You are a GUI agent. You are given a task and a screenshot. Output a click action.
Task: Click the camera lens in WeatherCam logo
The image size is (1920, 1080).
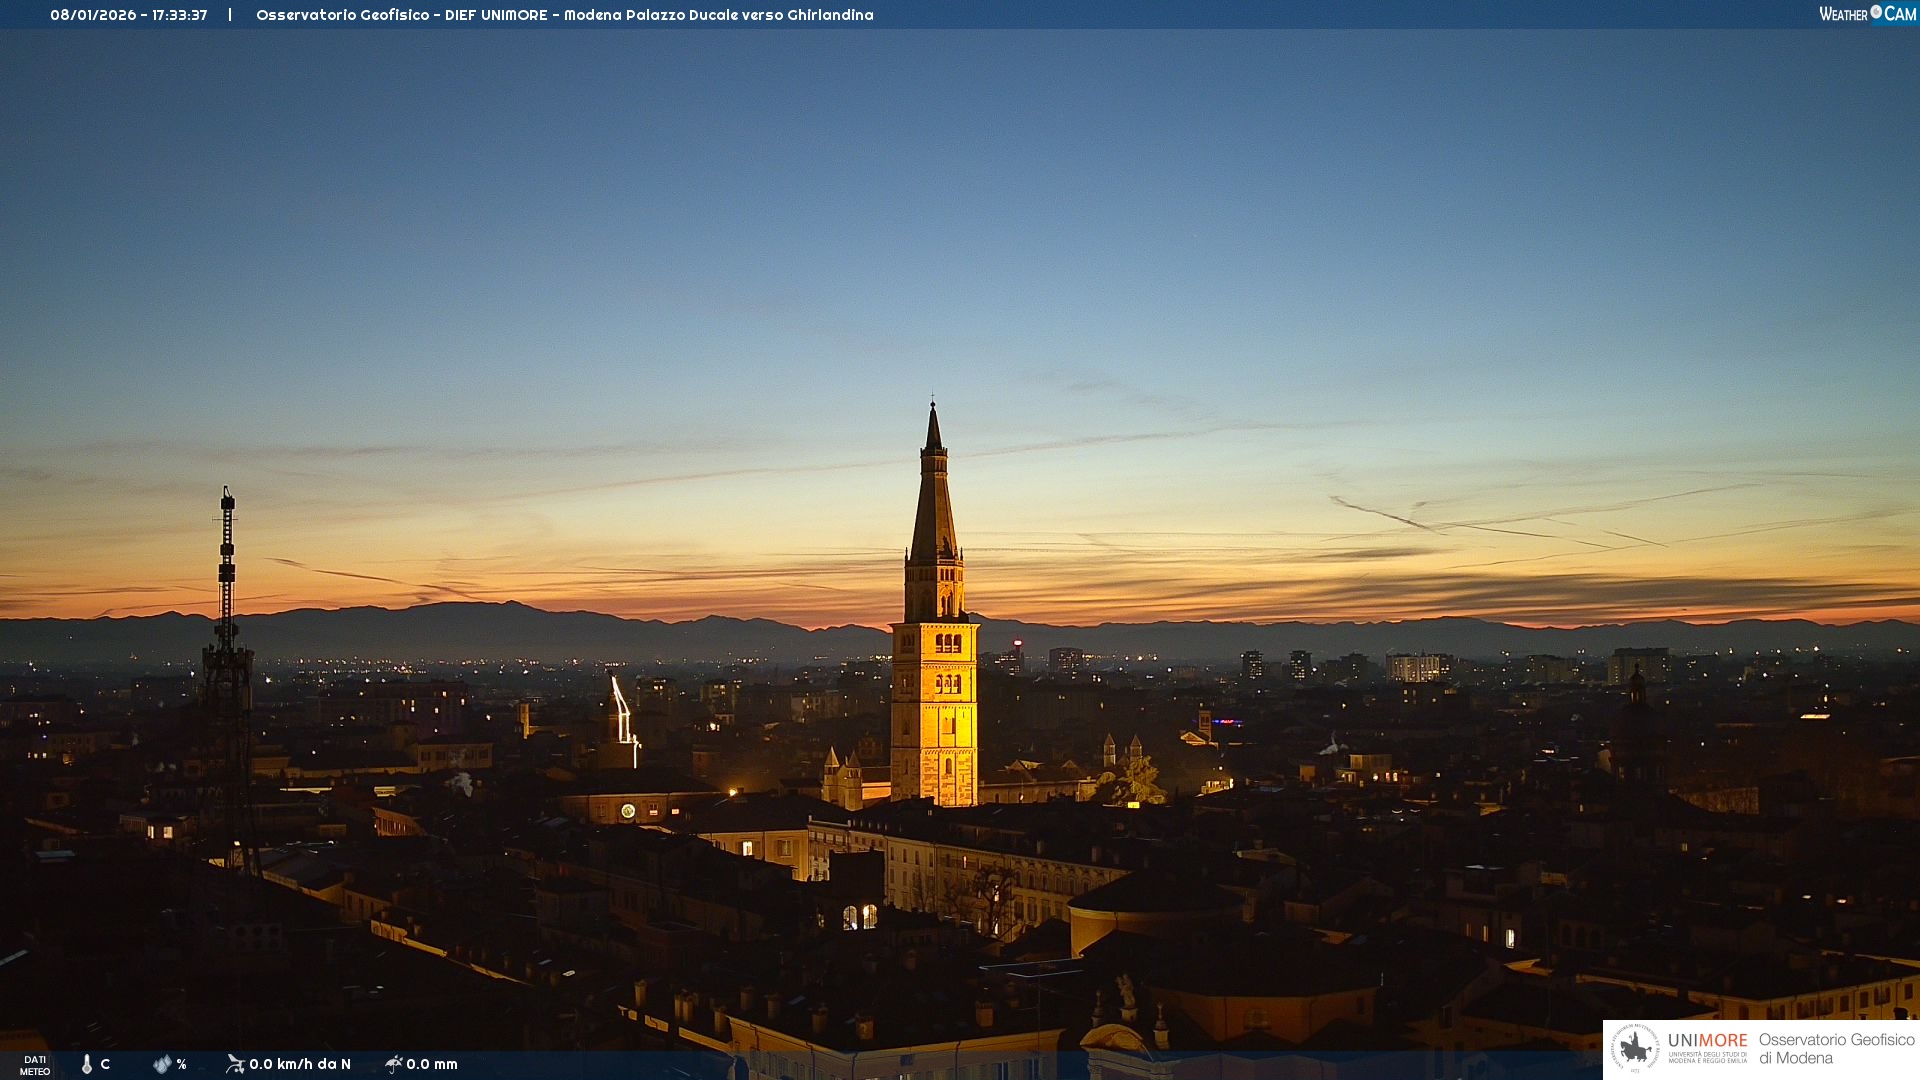click(x=1876, y=12)
